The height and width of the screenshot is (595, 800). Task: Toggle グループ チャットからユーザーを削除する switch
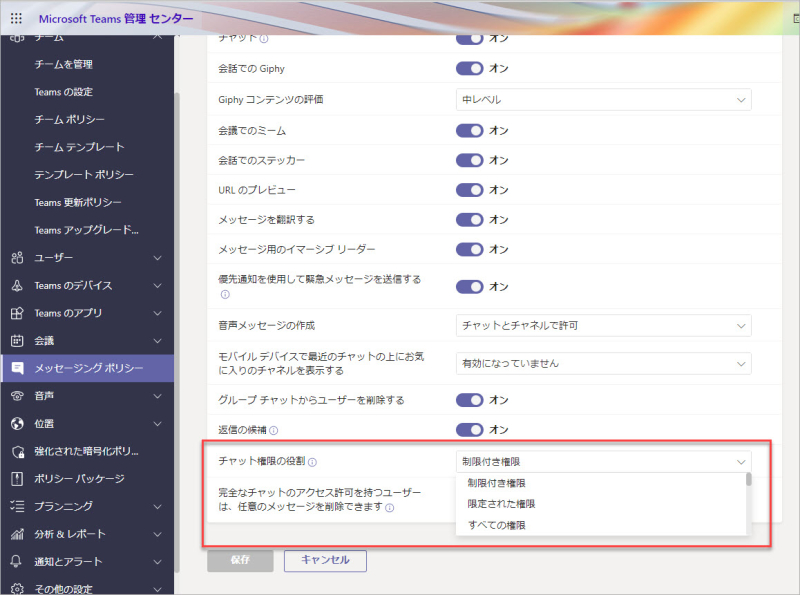click(469, 400)
